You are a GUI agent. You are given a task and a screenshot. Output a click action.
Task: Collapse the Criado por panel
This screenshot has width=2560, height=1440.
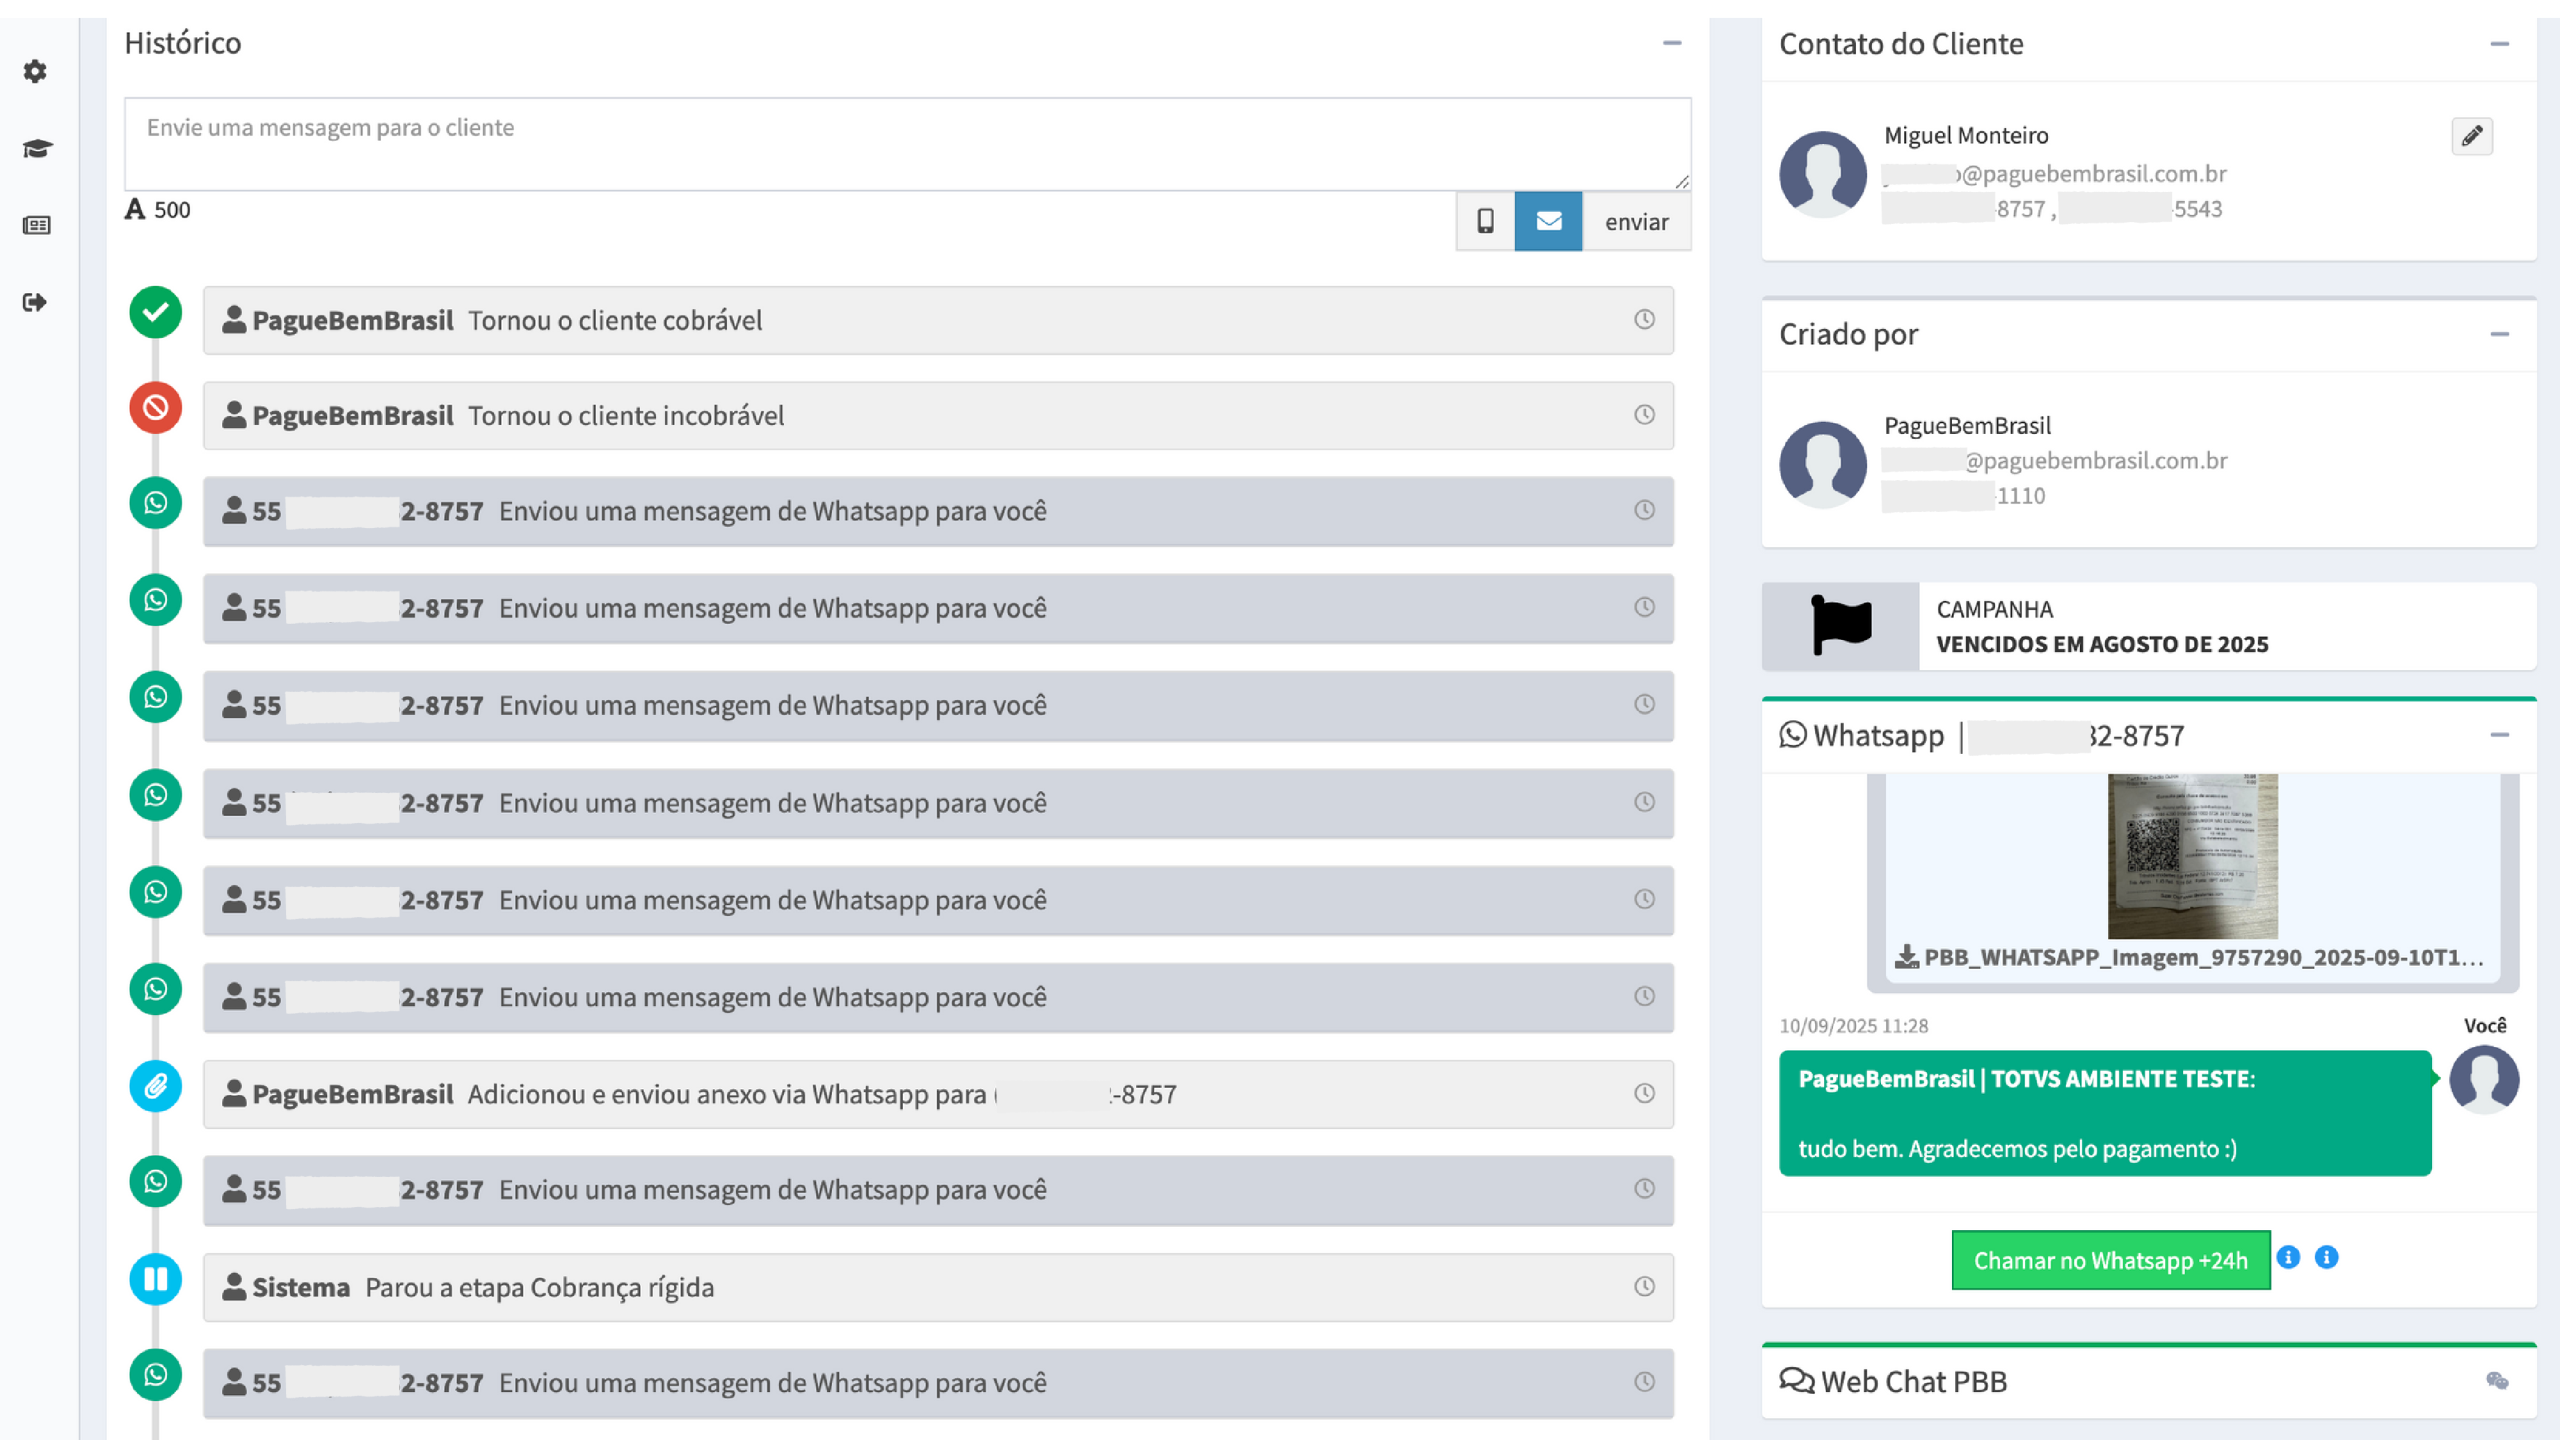[x=2499, y=334]
